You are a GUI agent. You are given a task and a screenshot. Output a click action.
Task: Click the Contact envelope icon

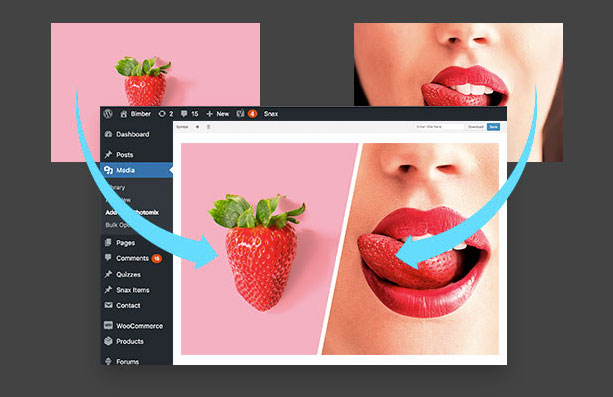pyautogui.click(x=108, y=305)
